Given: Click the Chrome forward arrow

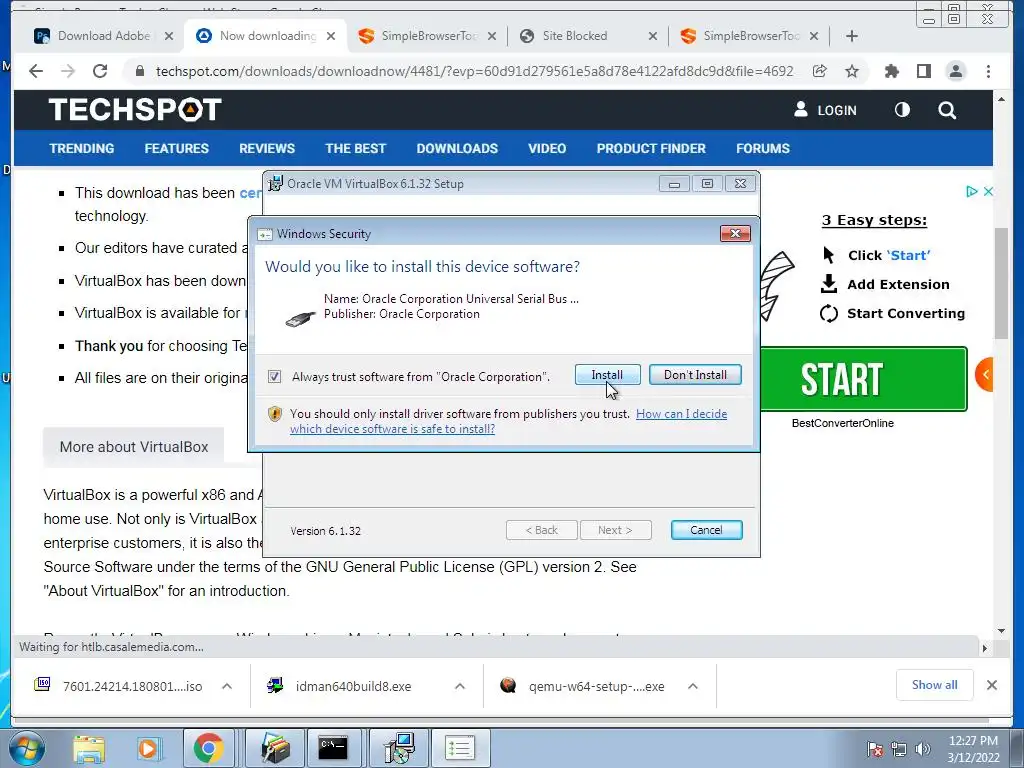Looking at the screenshot, I should coord(68,71).
